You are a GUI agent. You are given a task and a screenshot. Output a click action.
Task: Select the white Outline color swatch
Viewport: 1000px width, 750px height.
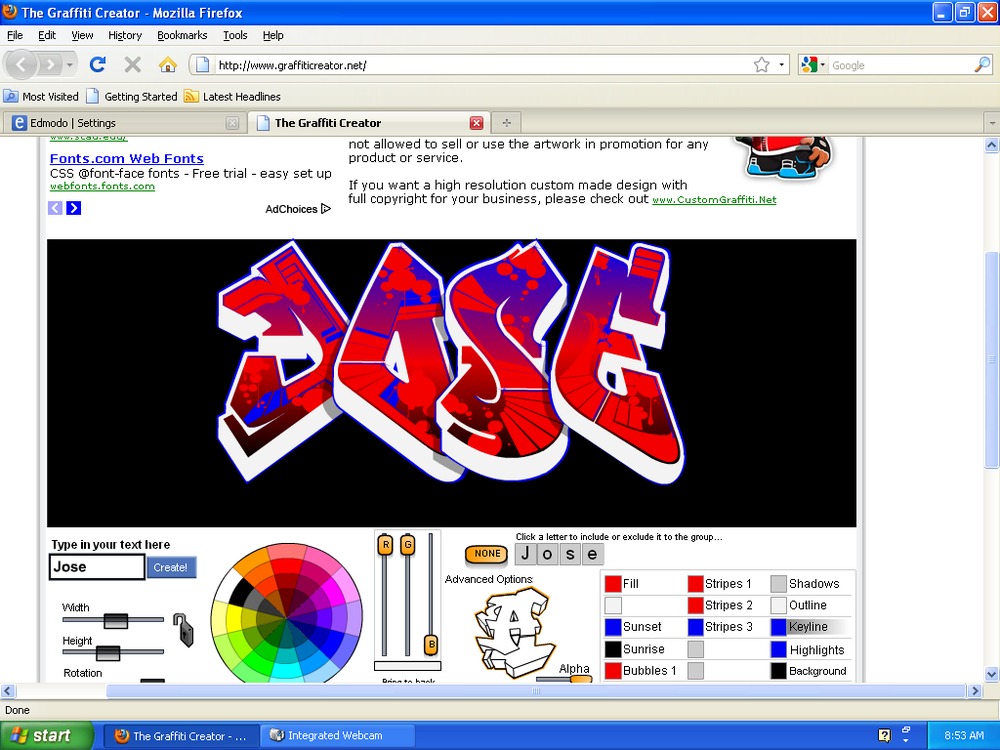point(779,605)
